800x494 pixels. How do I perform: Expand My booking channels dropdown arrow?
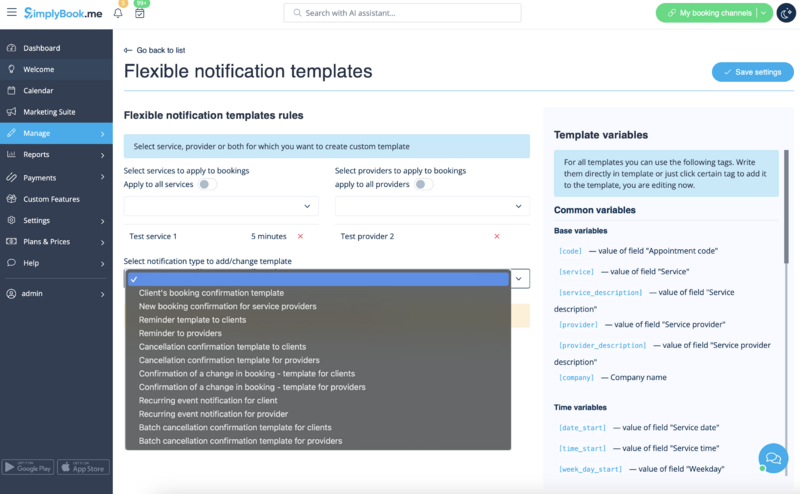(763, 13)
